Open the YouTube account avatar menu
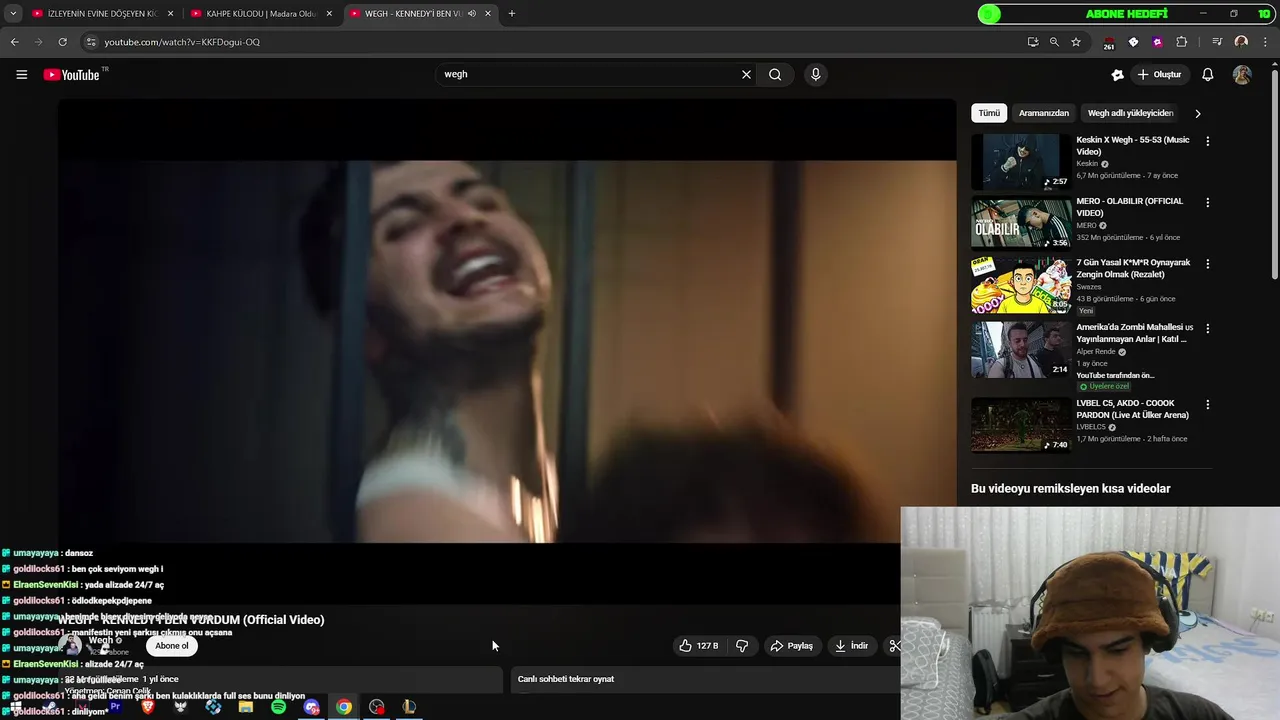1280x720 pixels. [x=1242, y=75]
